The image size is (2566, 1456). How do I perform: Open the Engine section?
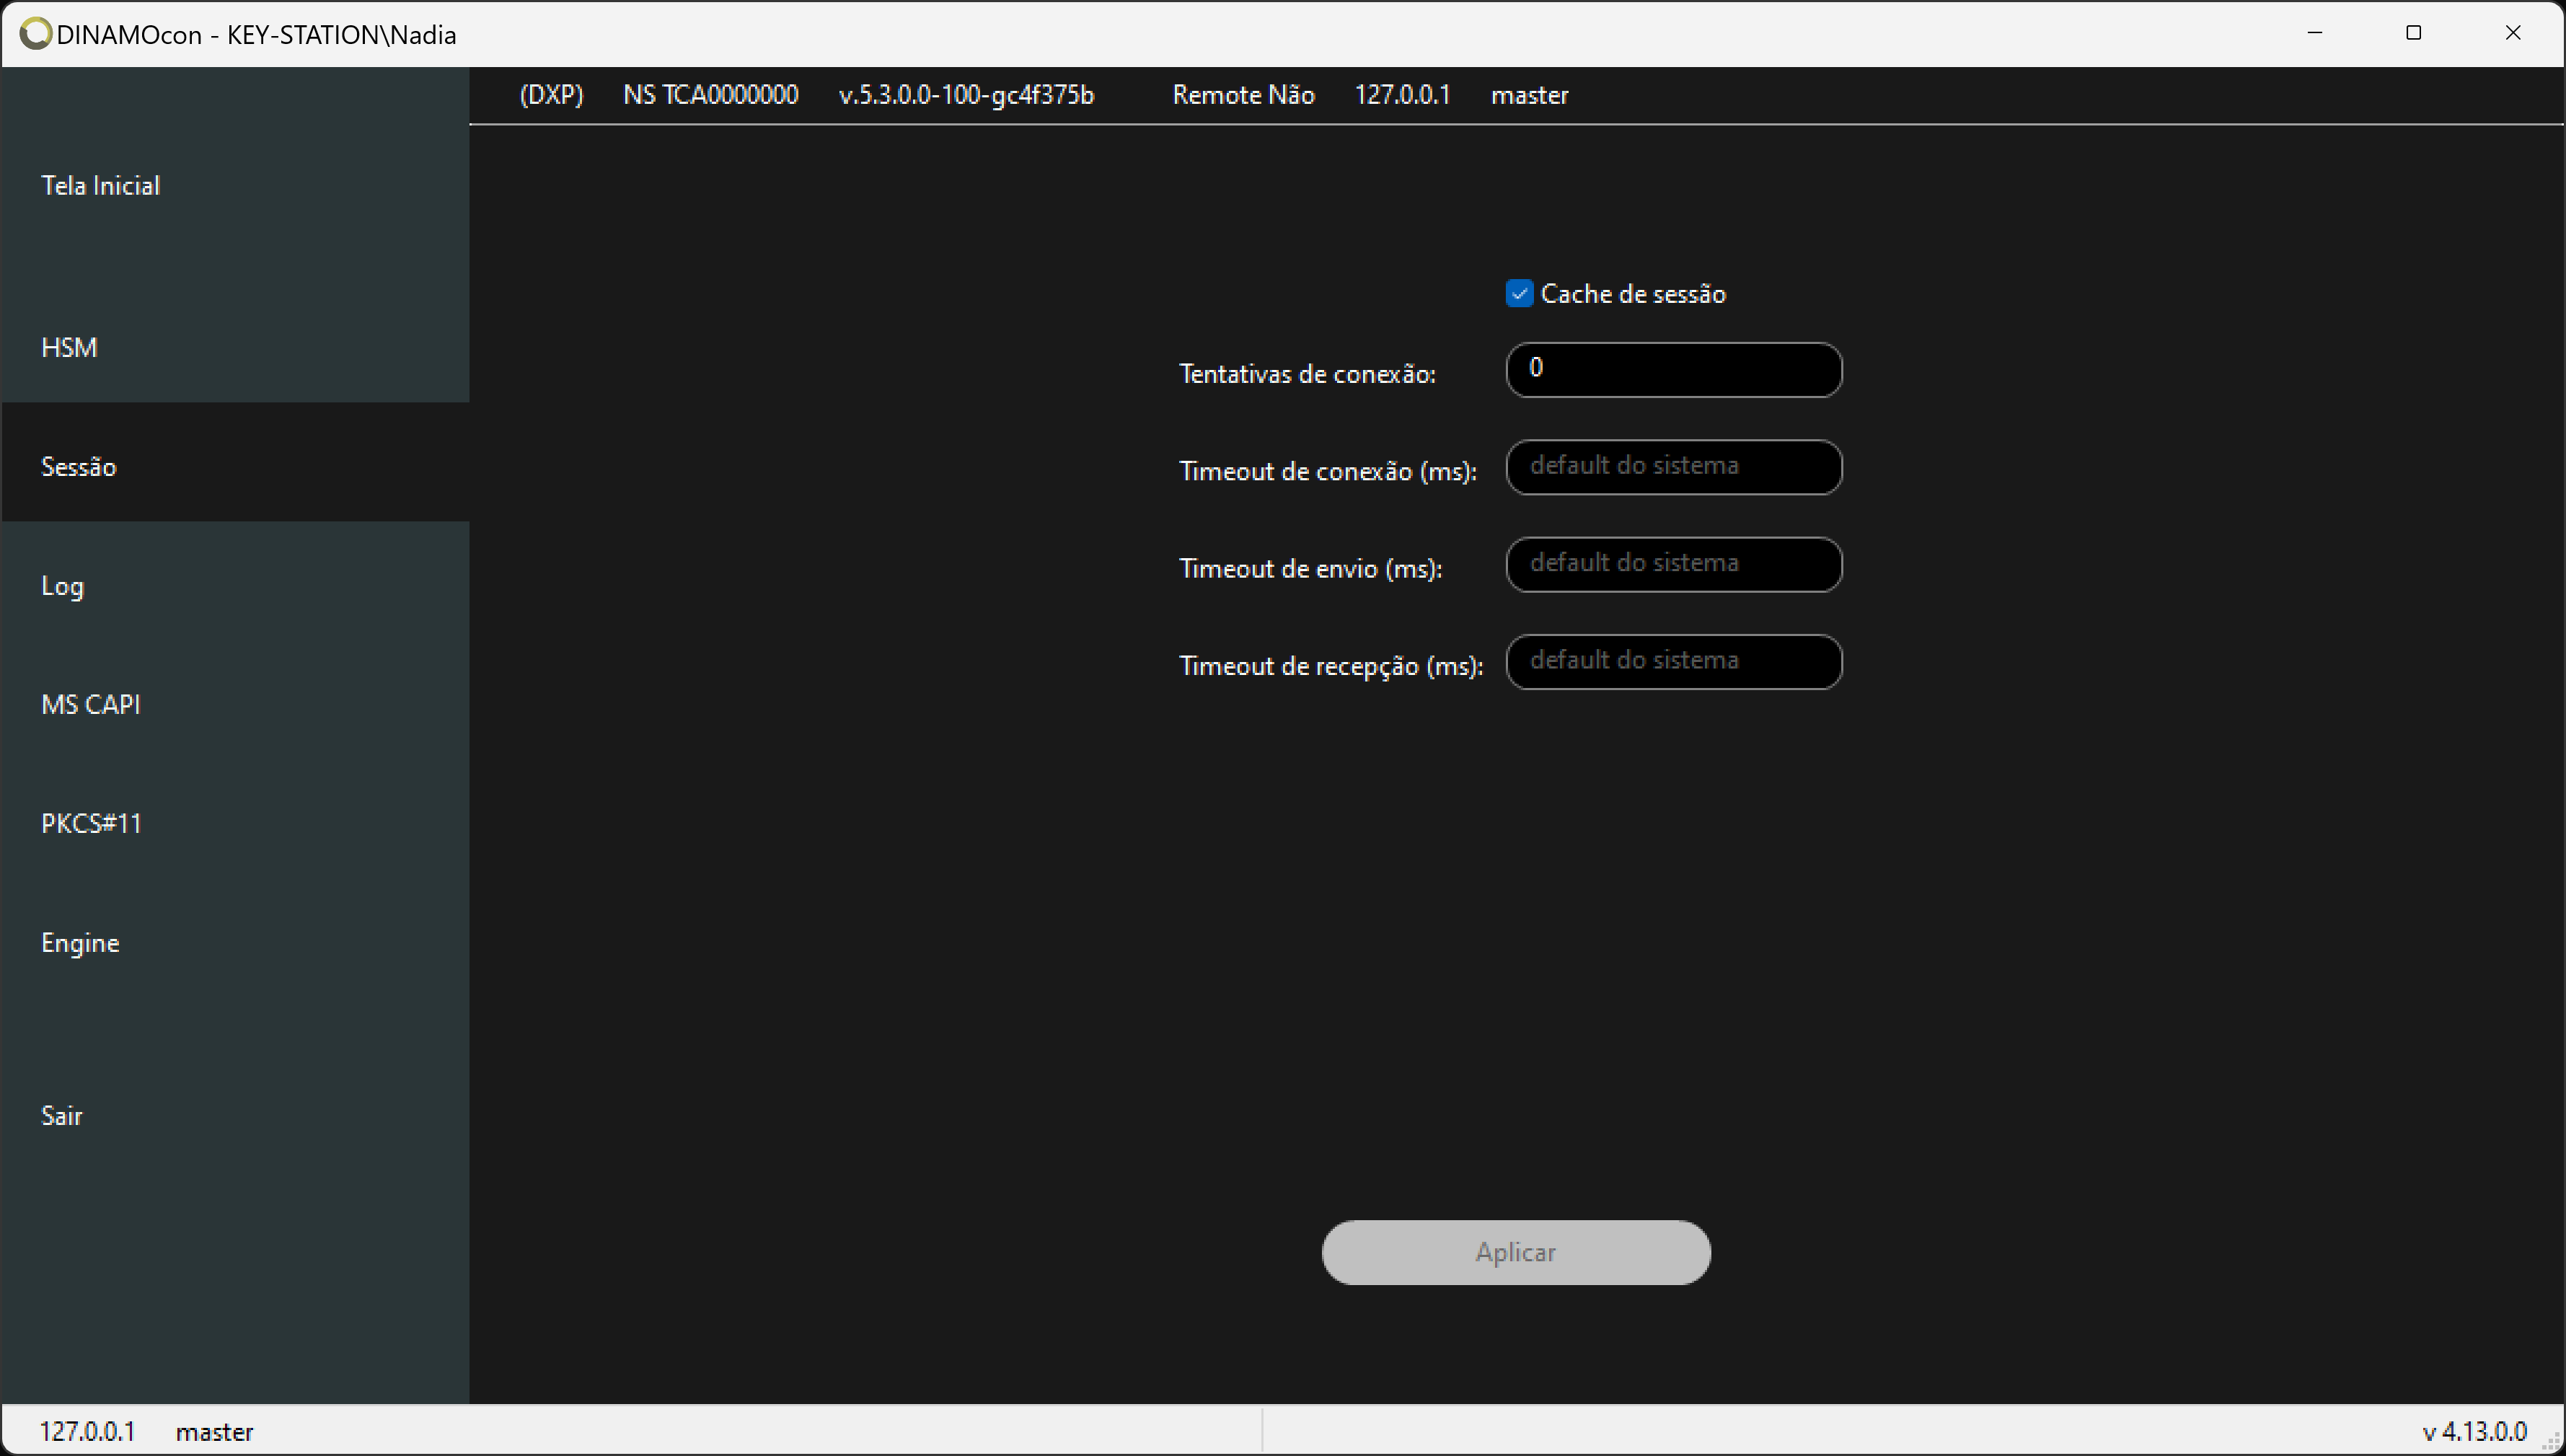235,943
